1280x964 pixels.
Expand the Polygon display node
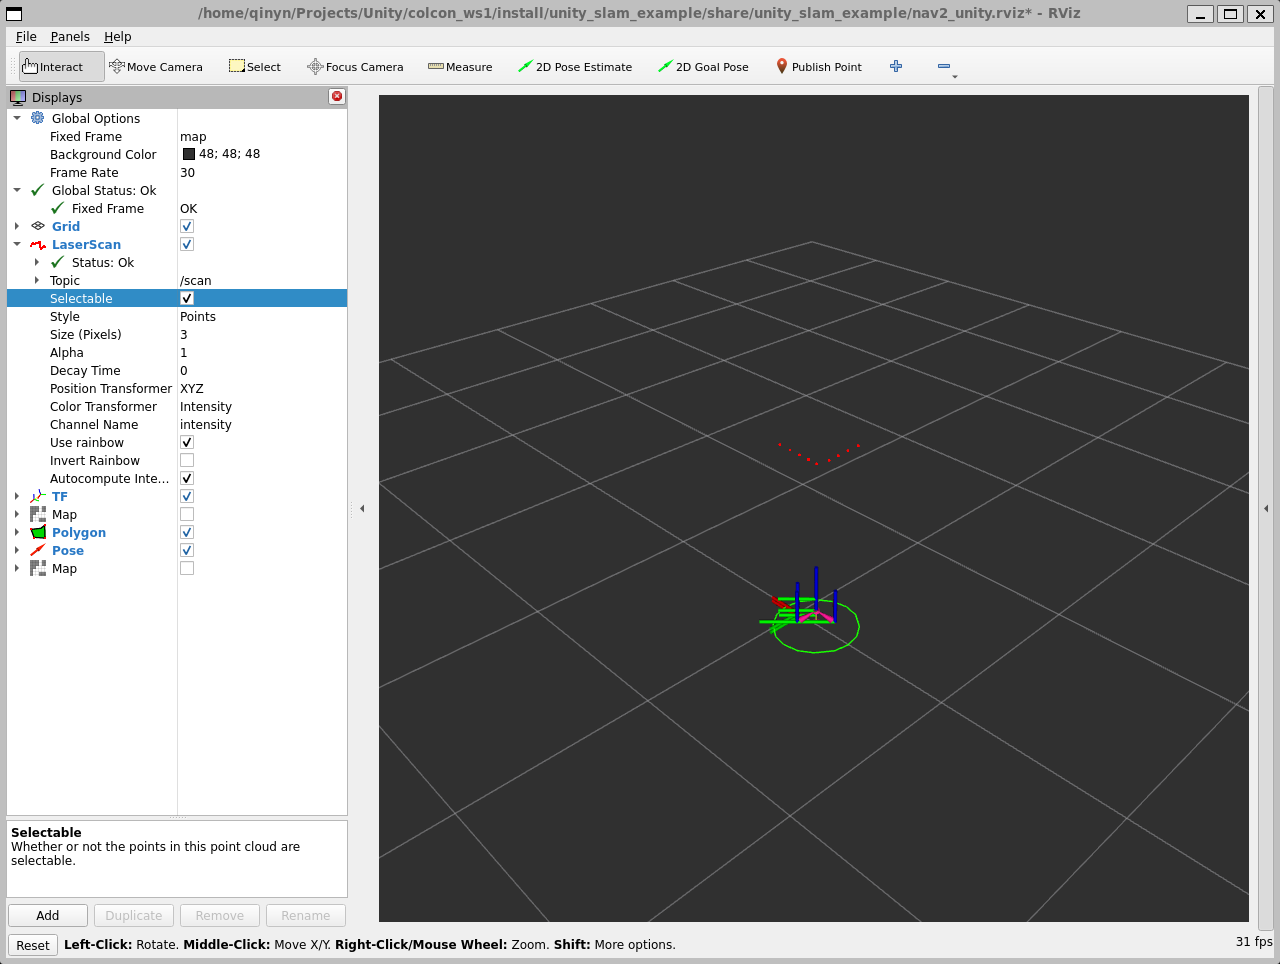[17, 532]
